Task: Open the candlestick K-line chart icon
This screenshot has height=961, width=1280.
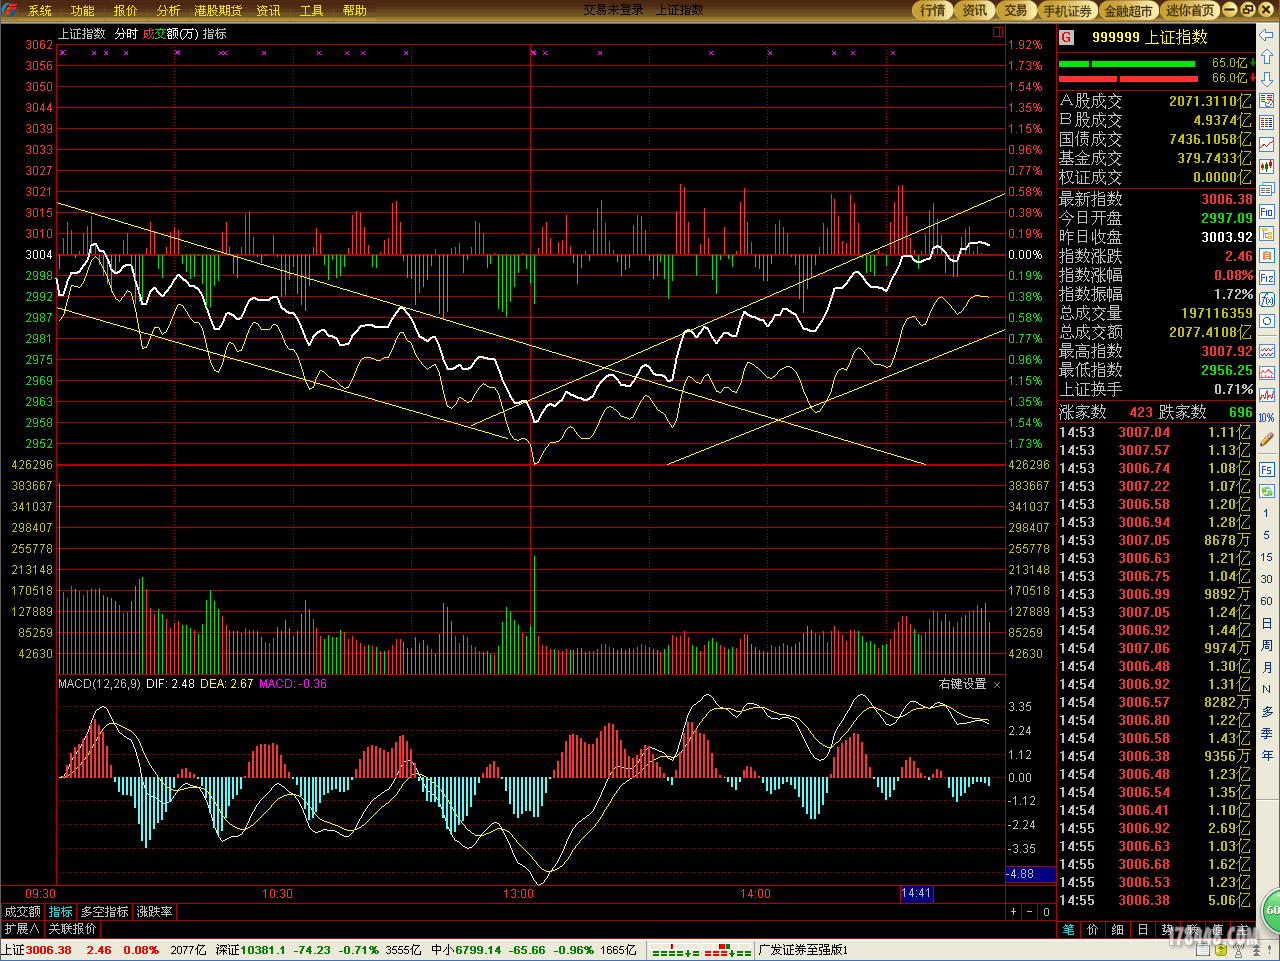Action: (x=1267, y=167)
